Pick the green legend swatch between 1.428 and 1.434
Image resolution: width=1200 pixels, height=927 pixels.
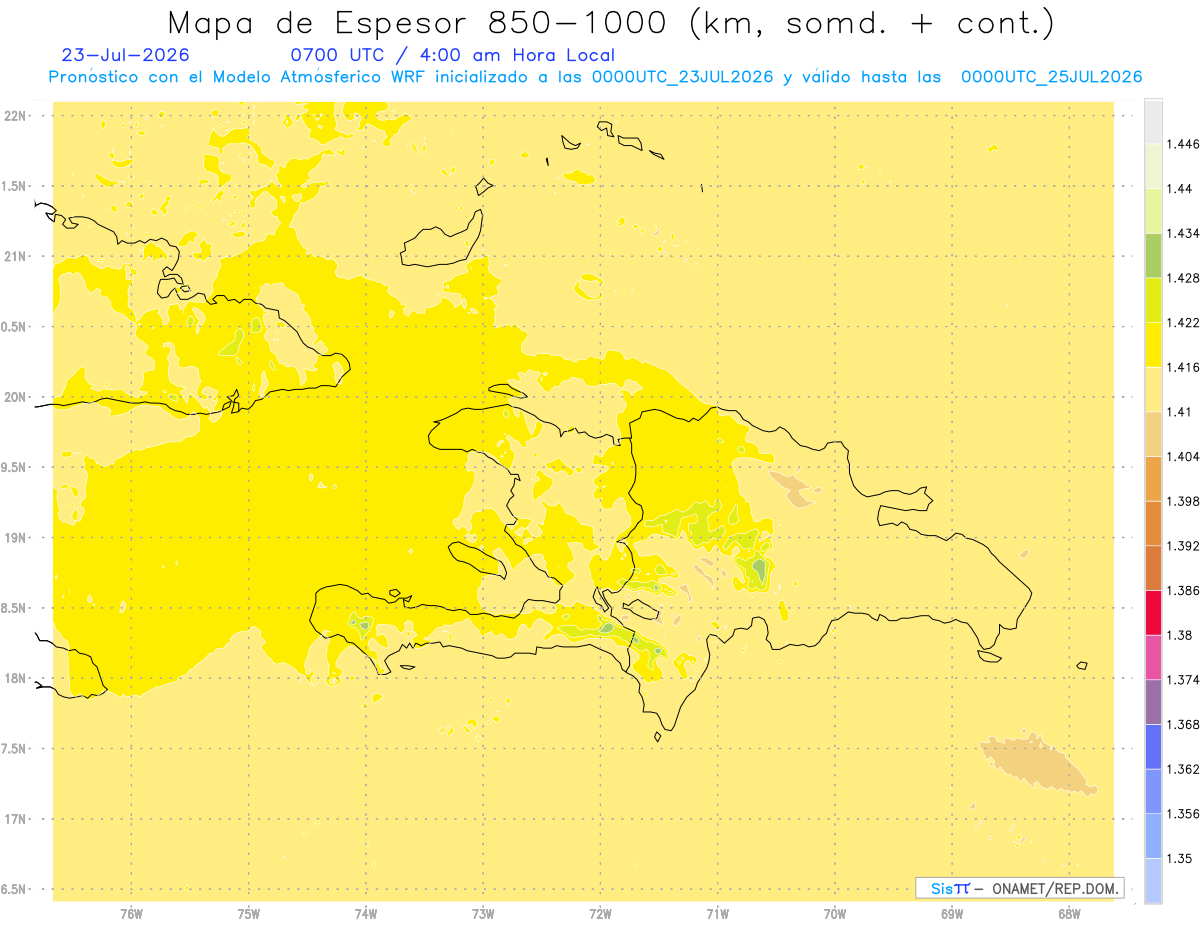point(1153,255)
